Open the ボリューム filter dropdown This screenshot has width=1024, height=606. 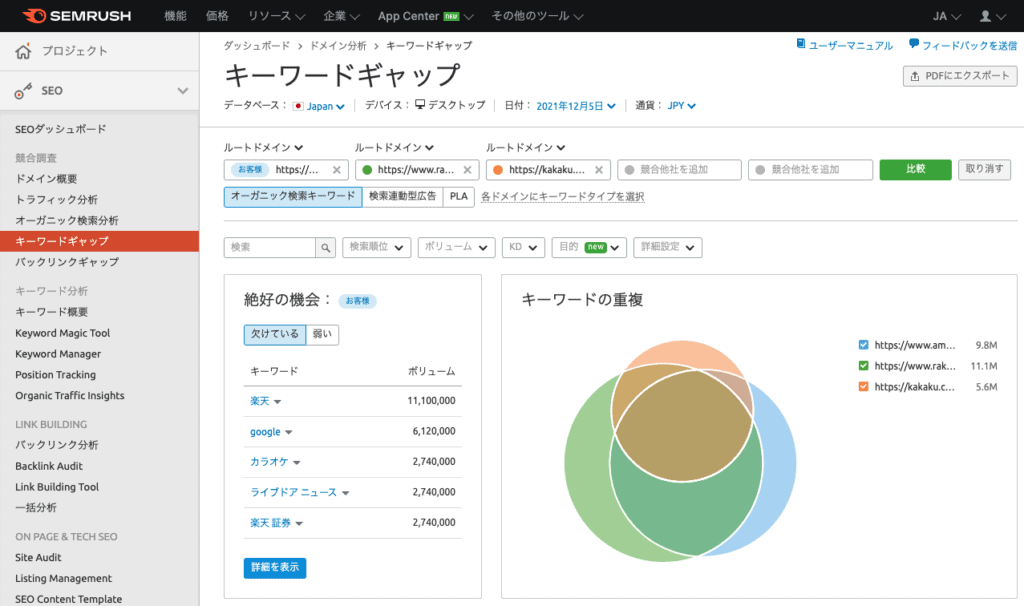pyautogui.click(x=456, y=247)
